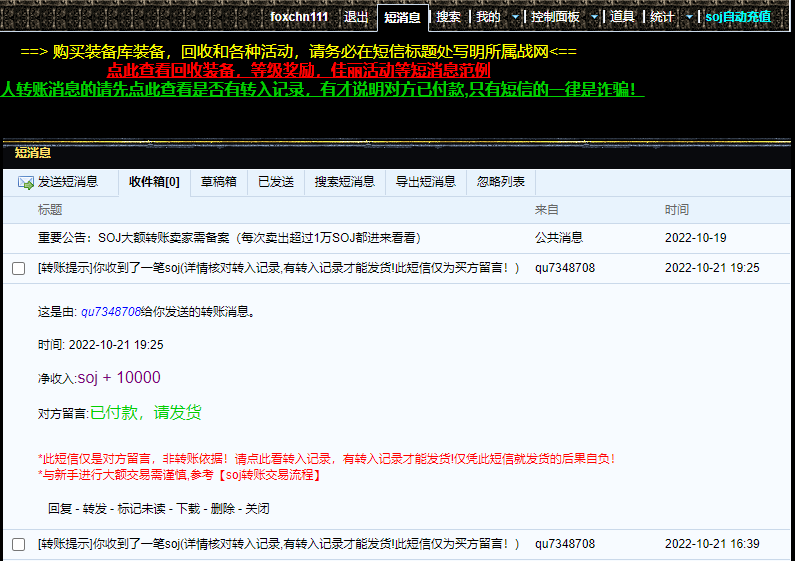Click 删除 under the open message
The image size is (795, 561).
click(x=222, y=508)
